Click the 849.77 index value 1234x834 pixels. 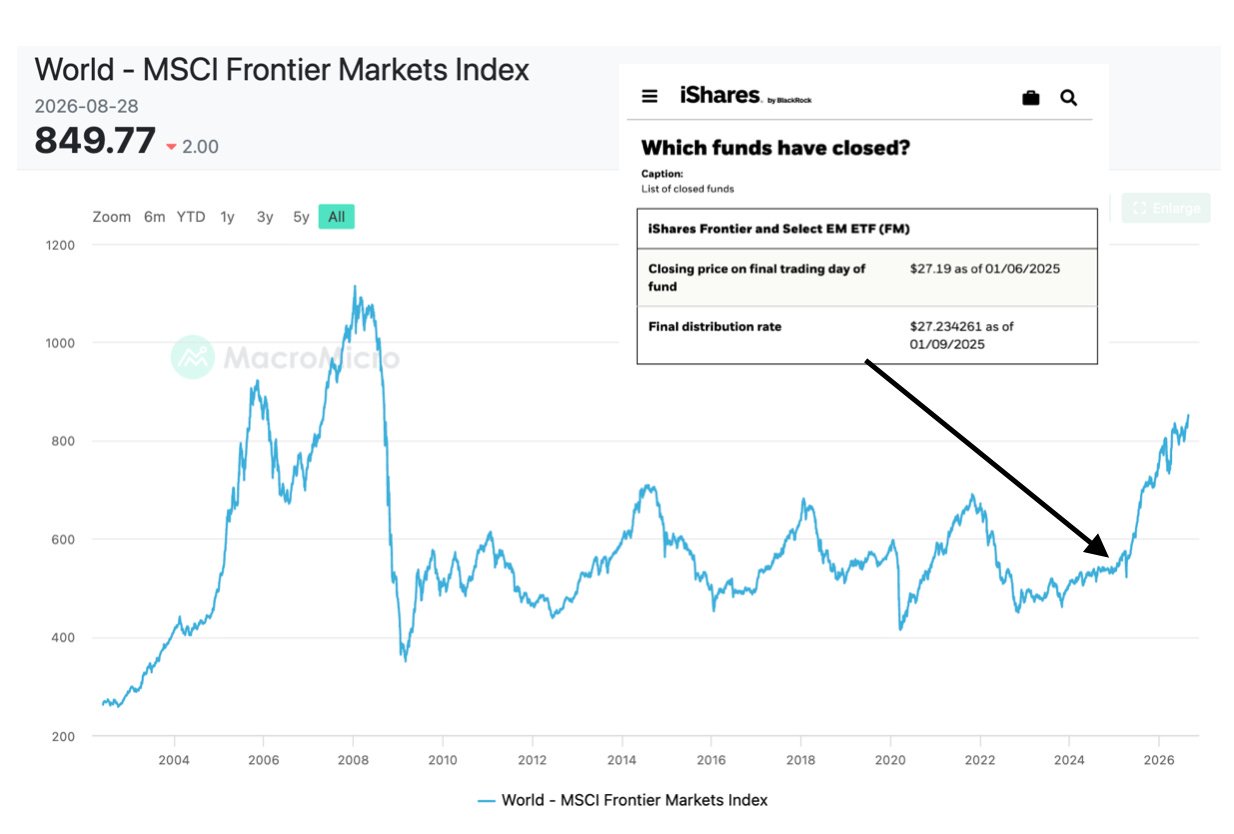(x=95, y=141)
